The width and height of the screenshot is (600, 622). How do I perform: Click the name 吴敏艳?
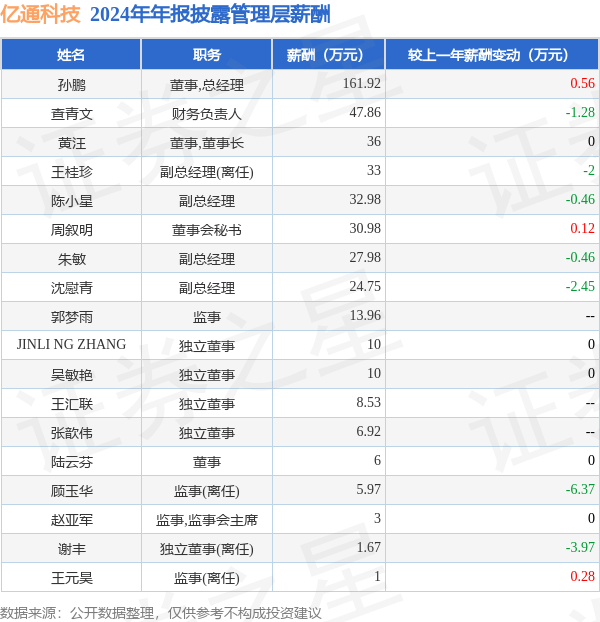pos(71,375)
